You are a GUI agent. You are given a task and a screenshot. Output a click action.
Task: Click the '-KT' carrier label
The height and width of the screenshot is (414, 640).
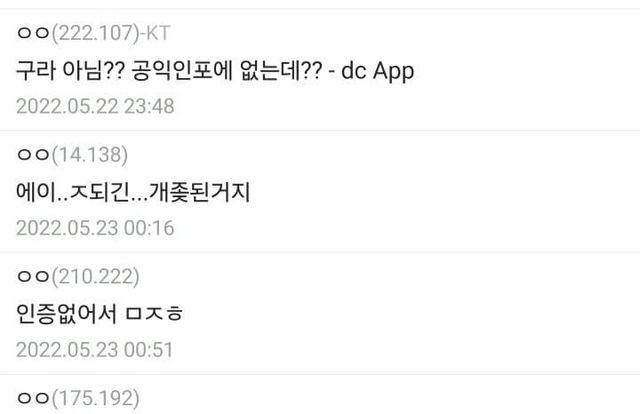[155, 33]
